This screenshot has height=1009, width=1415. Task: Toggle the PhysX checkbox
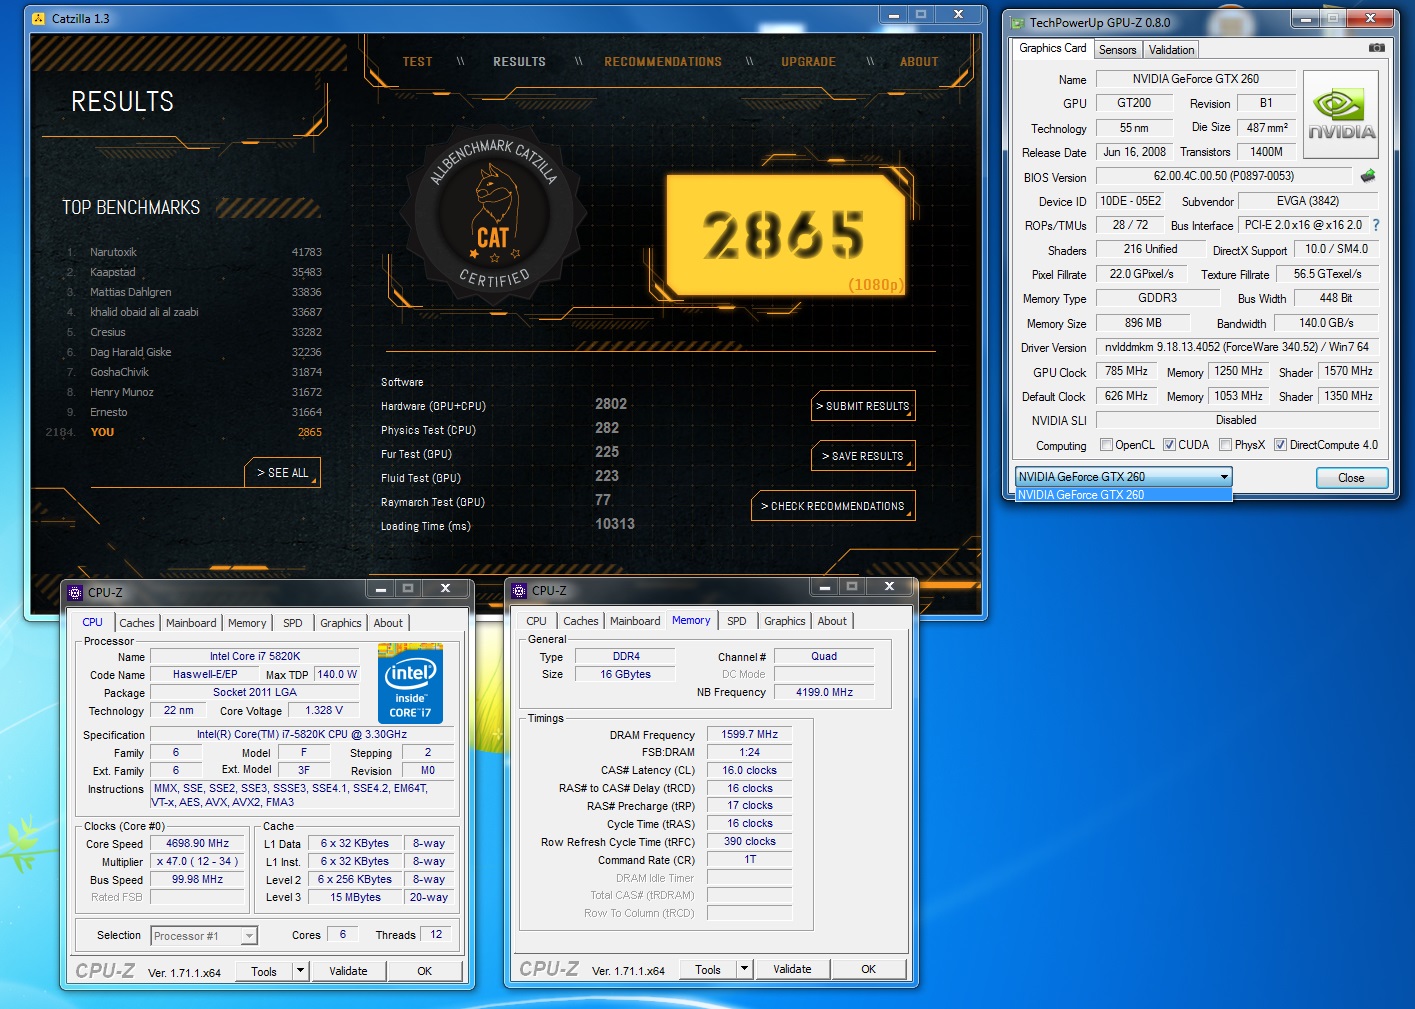click(x=1225, y=445)
